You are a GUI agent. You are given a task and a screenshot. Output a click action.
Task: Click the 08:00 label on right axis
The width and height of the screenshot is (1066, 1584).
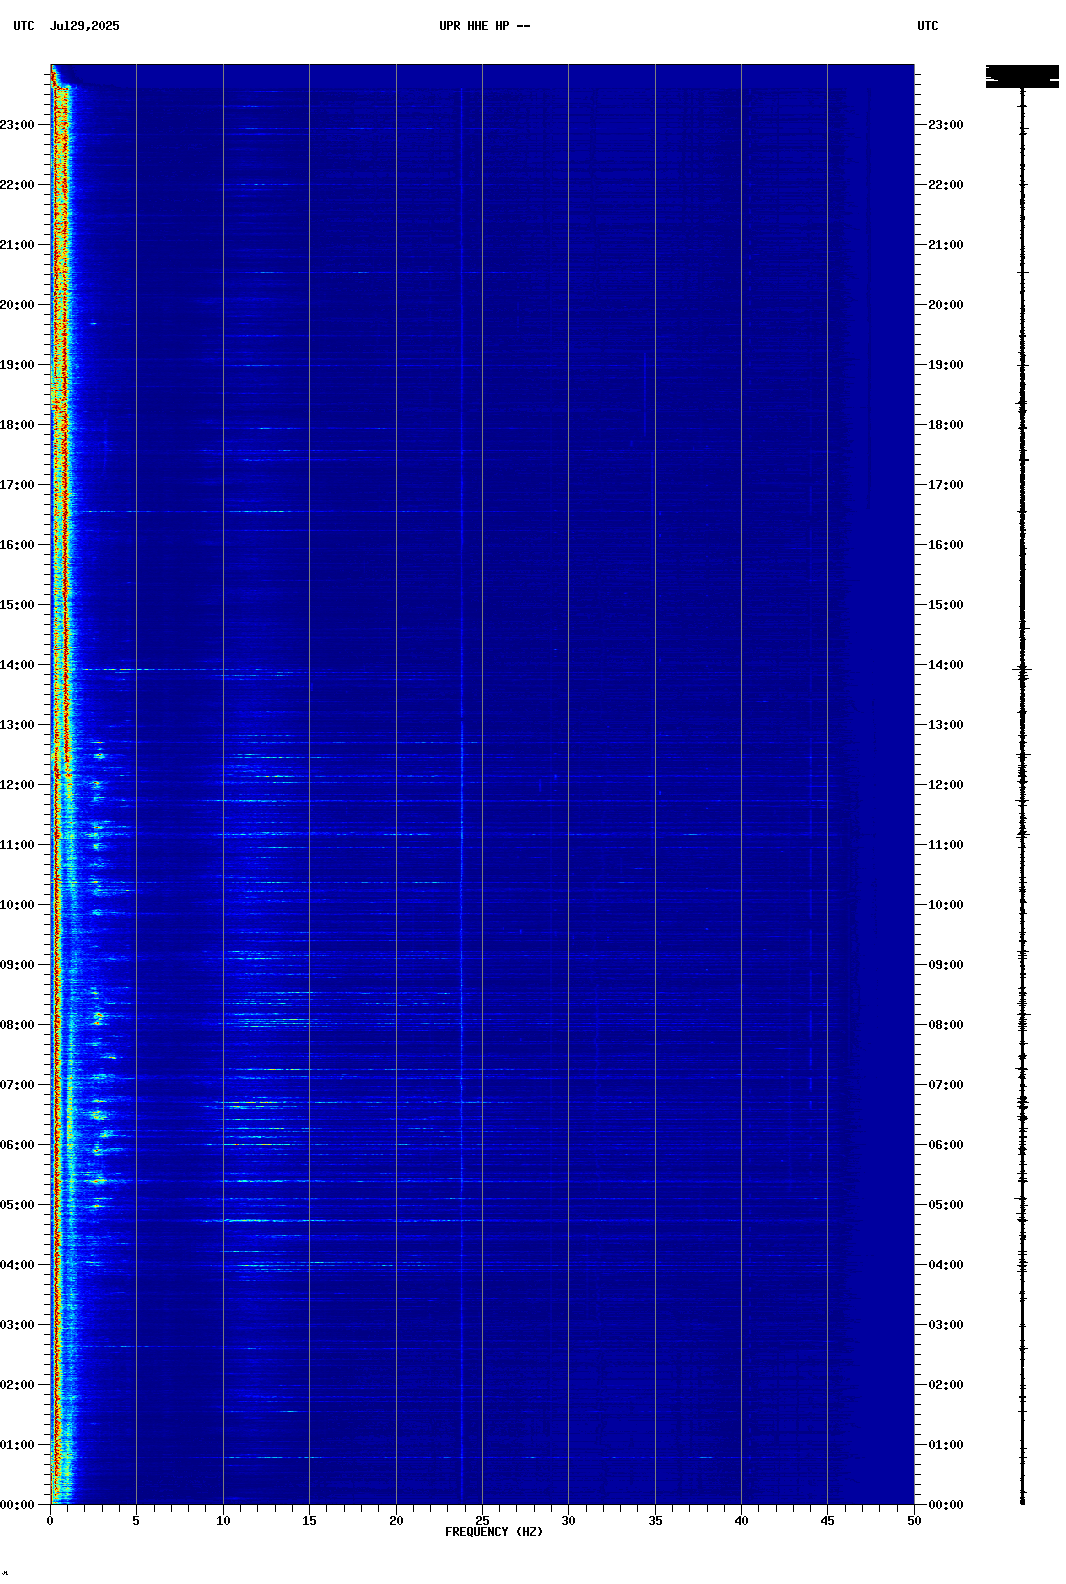(946, 1025)
